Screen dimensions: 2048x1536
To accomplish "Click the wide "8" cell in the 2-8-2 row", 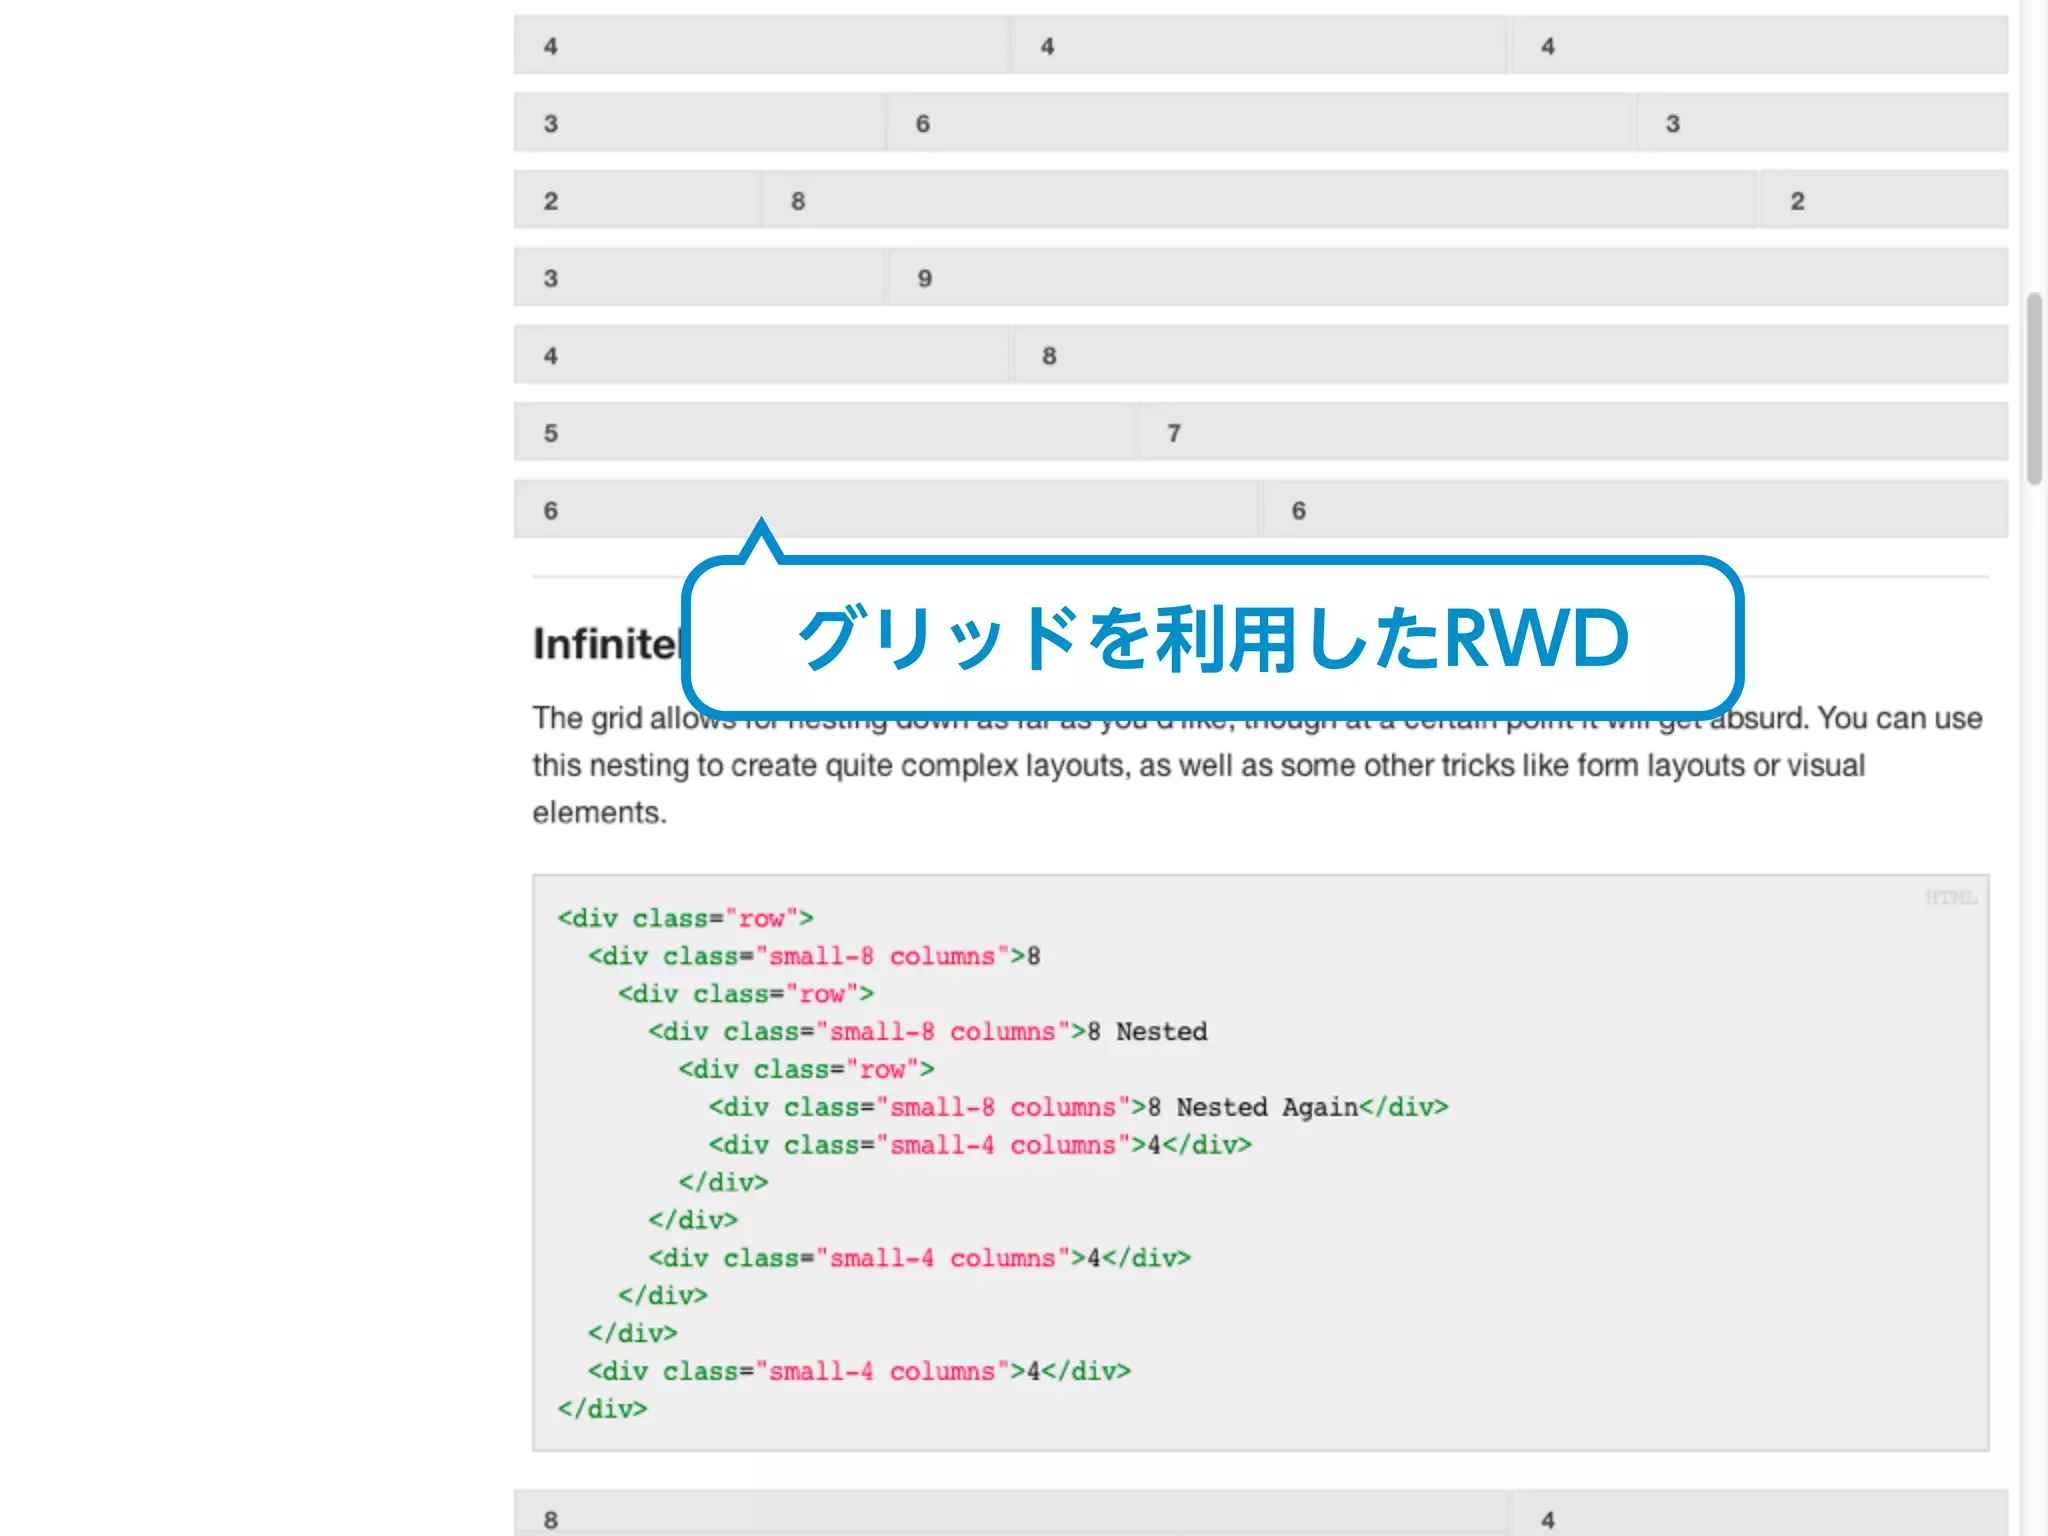I will [x=1260, y=200].
